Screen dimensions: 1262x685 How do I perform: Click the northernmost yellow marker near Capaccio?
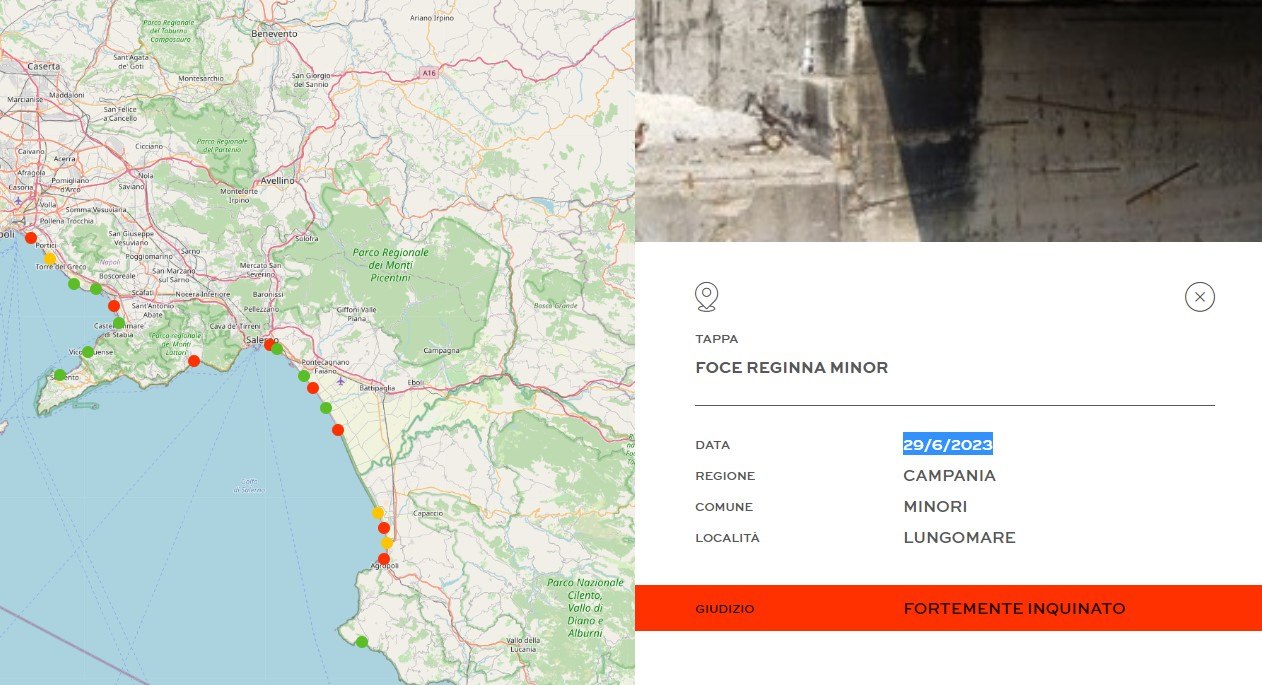point(378,512)
